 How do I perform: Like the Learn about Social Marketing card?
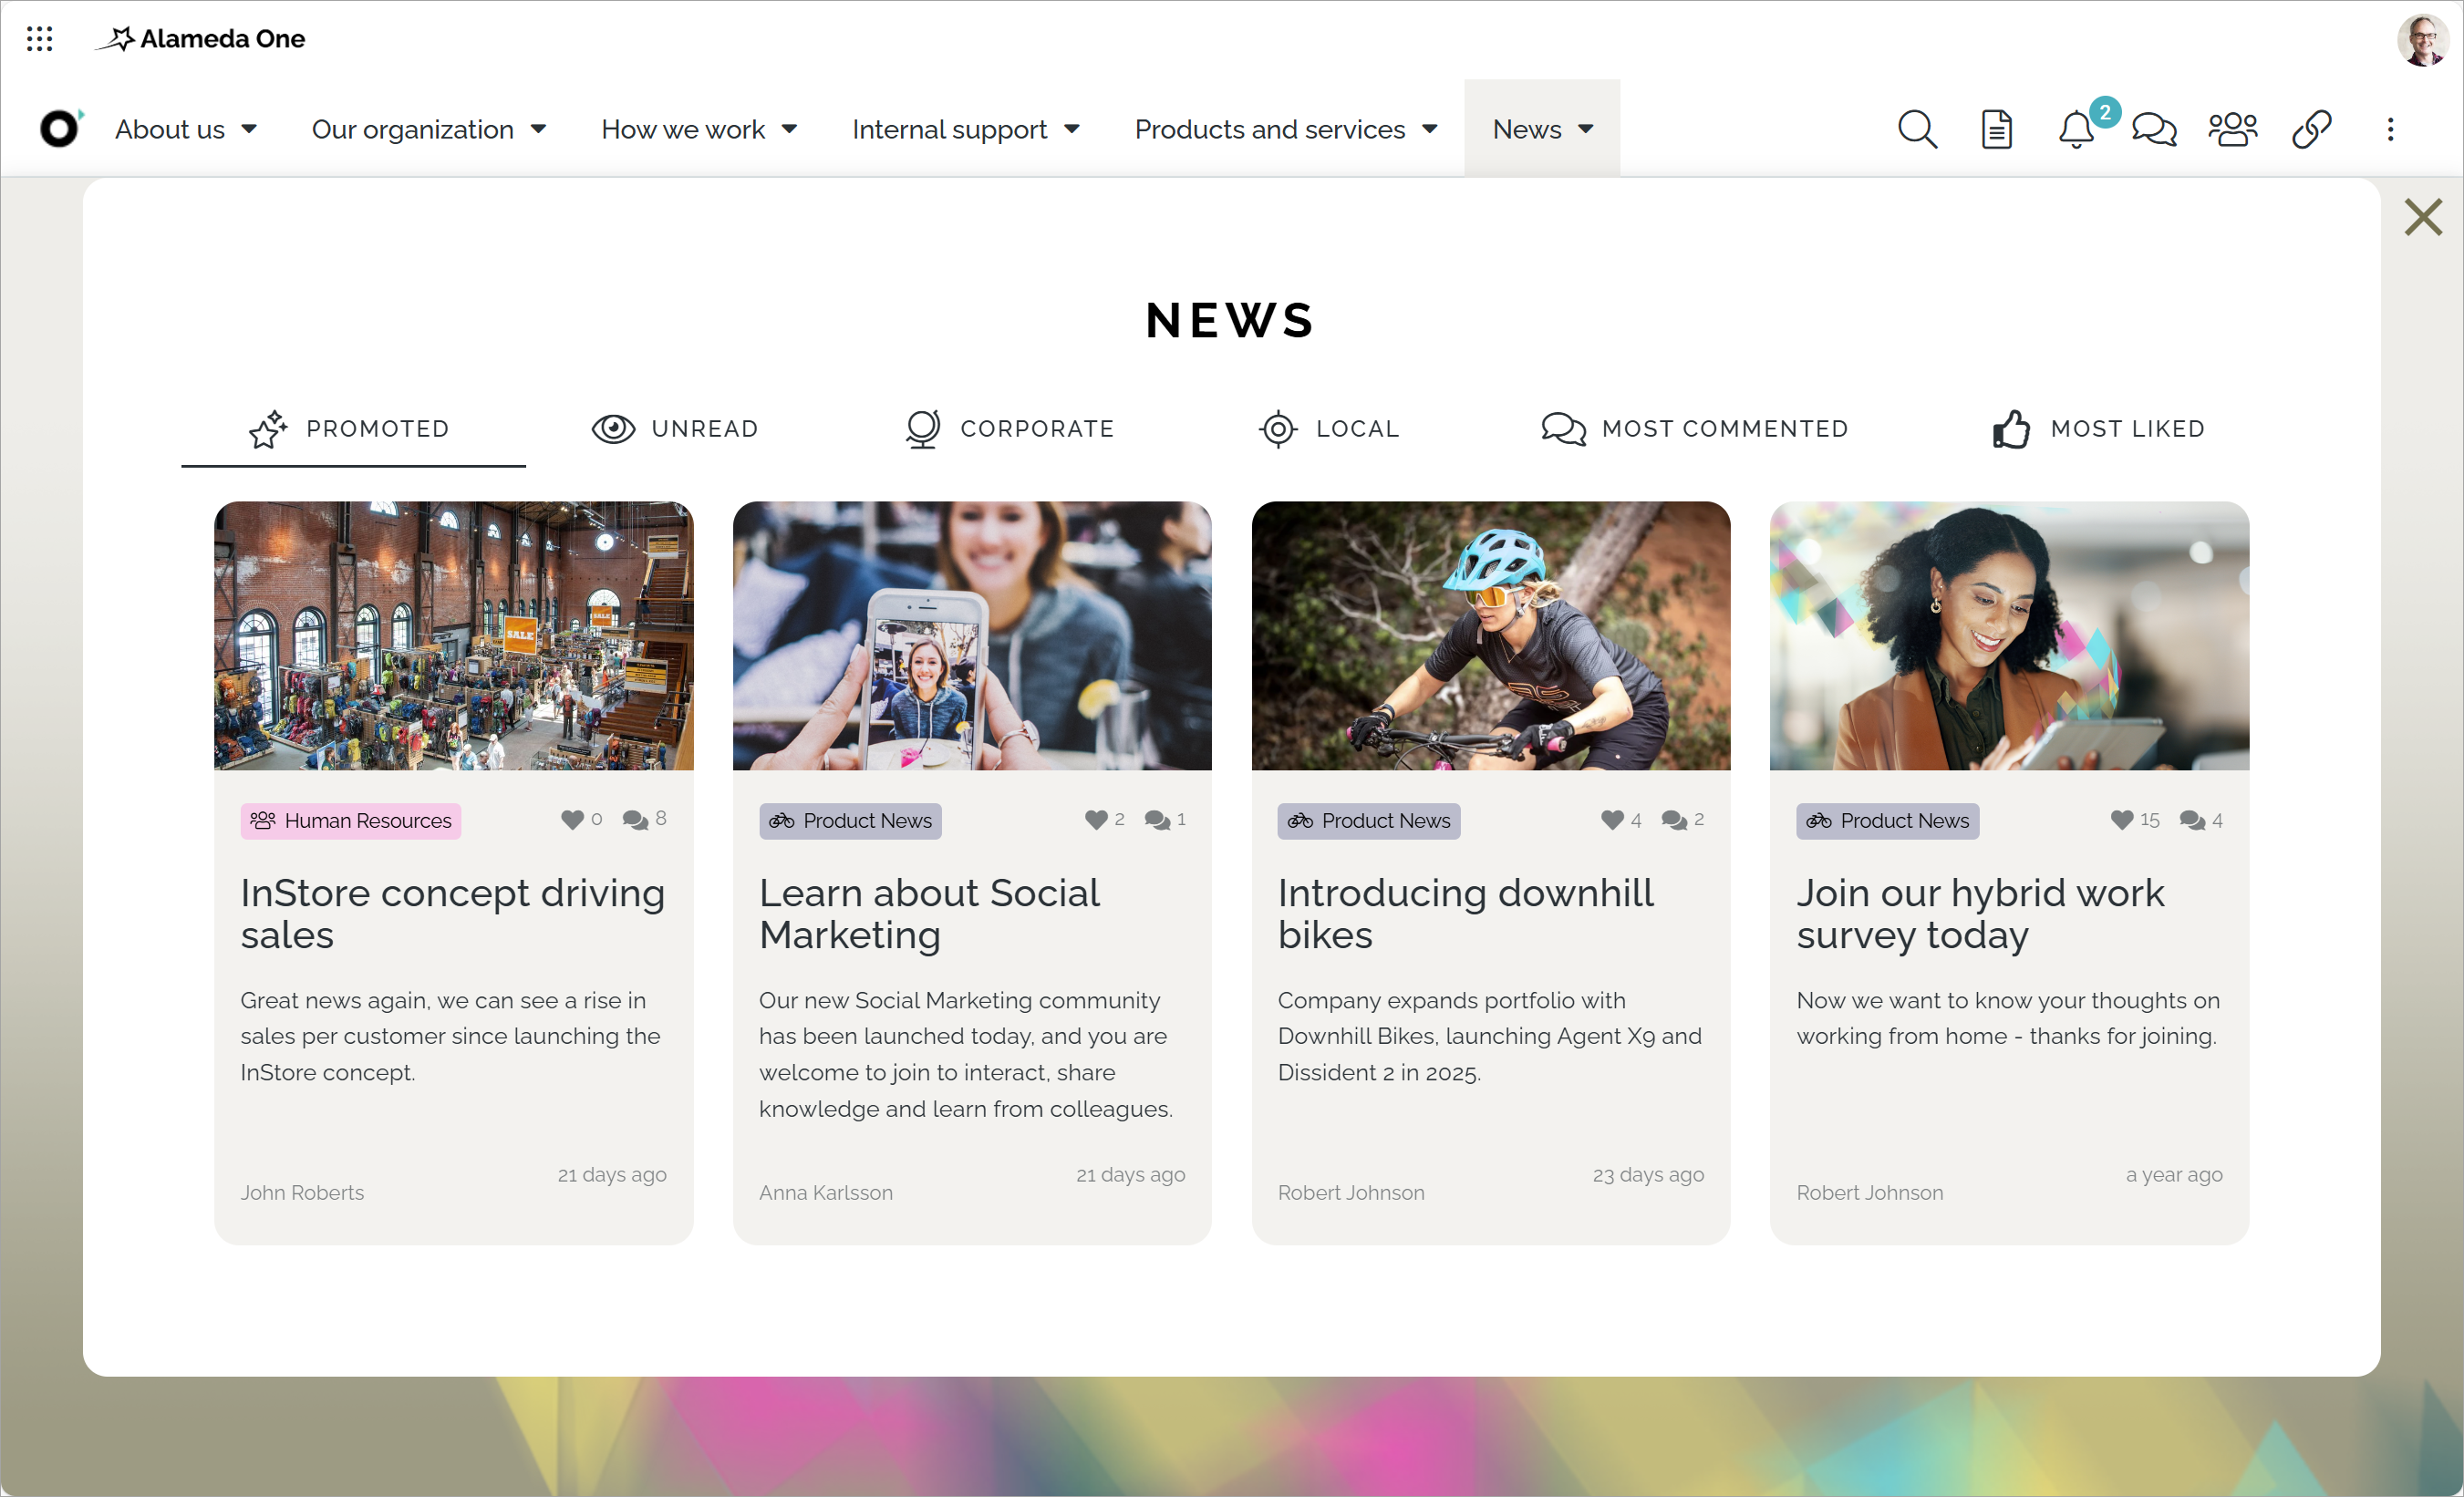1095,820
